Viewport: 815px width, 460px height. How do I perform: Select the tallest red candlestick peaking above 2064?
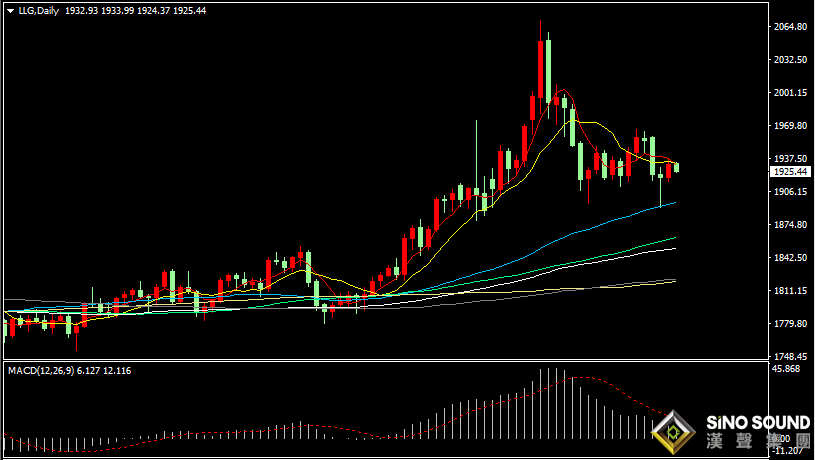coord(541,68)
